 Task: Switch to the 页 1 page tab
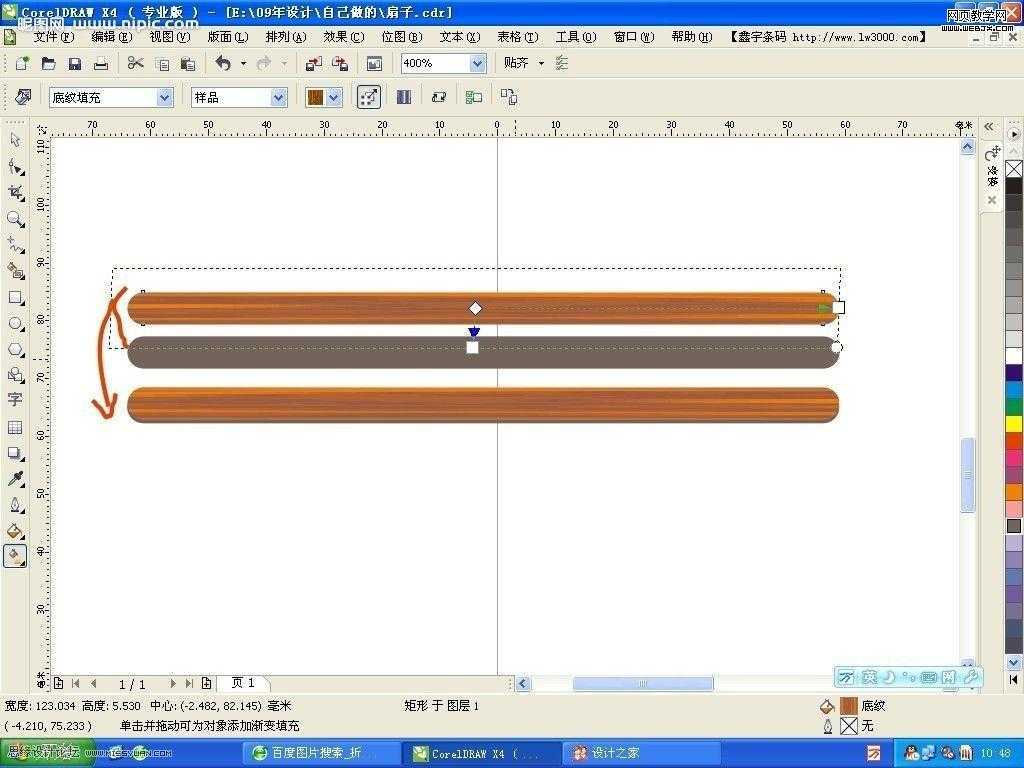click(243, 683)
